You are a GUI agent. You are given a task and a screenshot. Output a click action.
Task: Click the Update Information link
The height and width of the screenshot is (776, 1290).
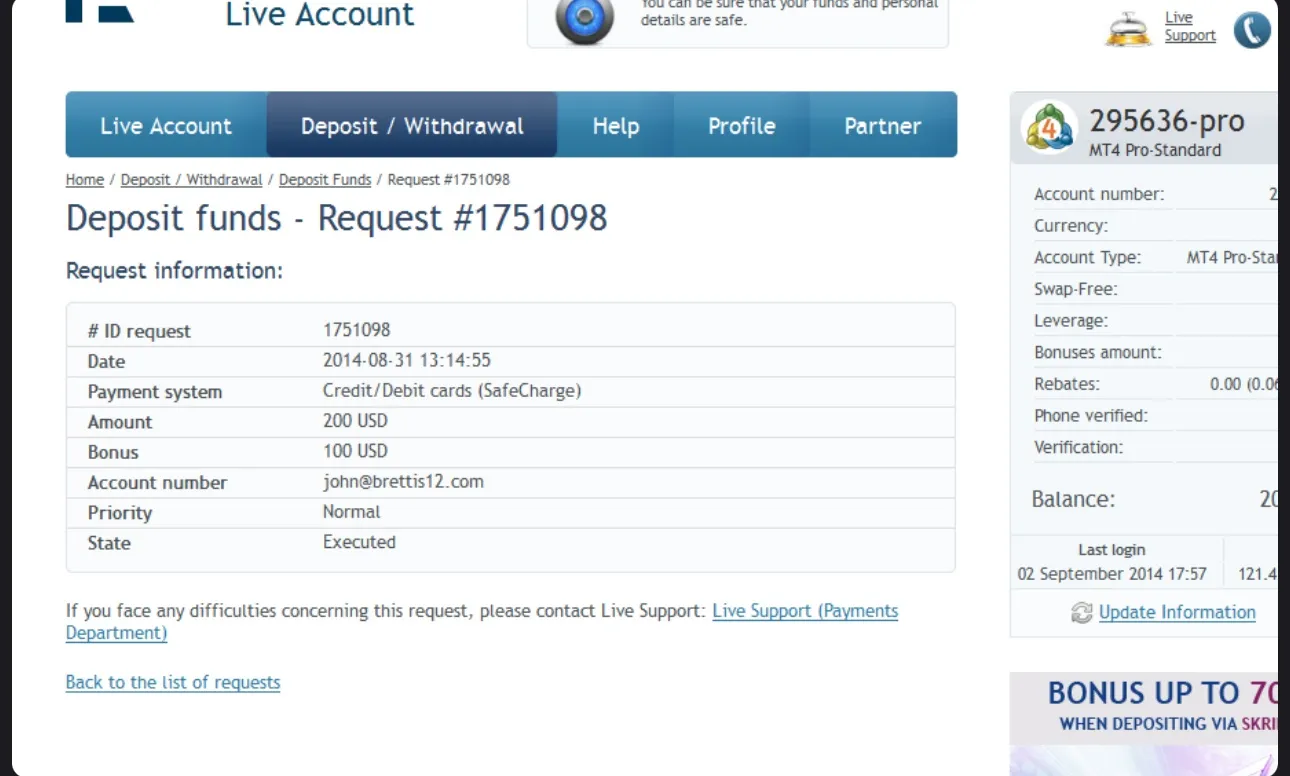(1177, 612)
